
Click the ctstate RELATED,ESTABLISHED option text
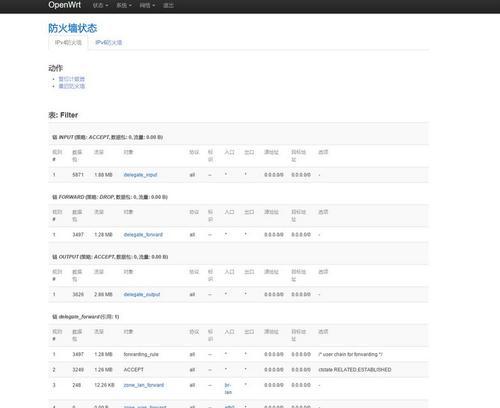355,370
